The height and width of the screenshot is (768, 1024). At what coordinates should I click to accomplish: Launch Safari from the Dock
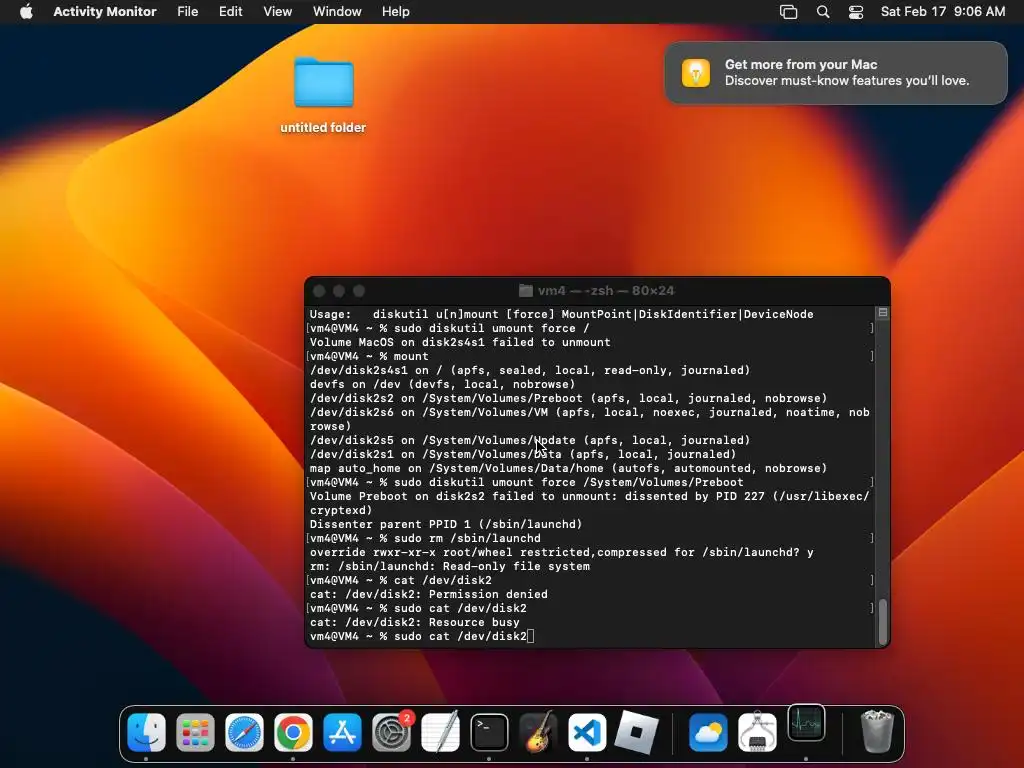[x=244, y=732]
